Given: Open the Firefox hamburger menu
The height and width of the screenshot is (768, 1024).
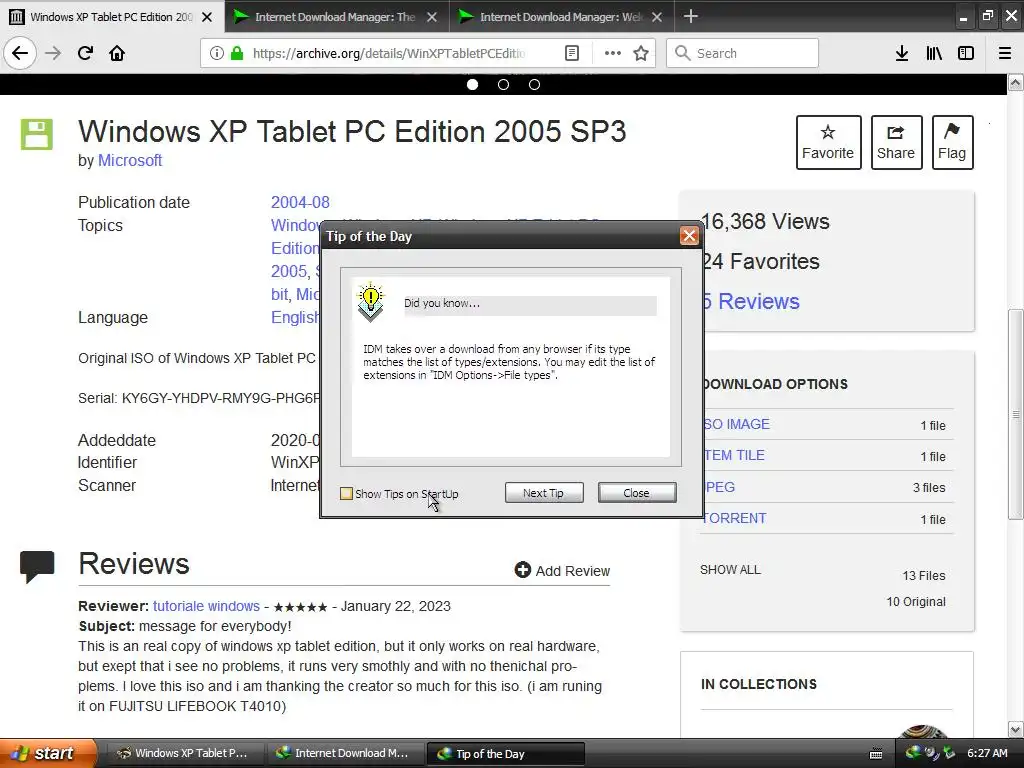Looking at the screenshot, I should (x=1005, y=53).
